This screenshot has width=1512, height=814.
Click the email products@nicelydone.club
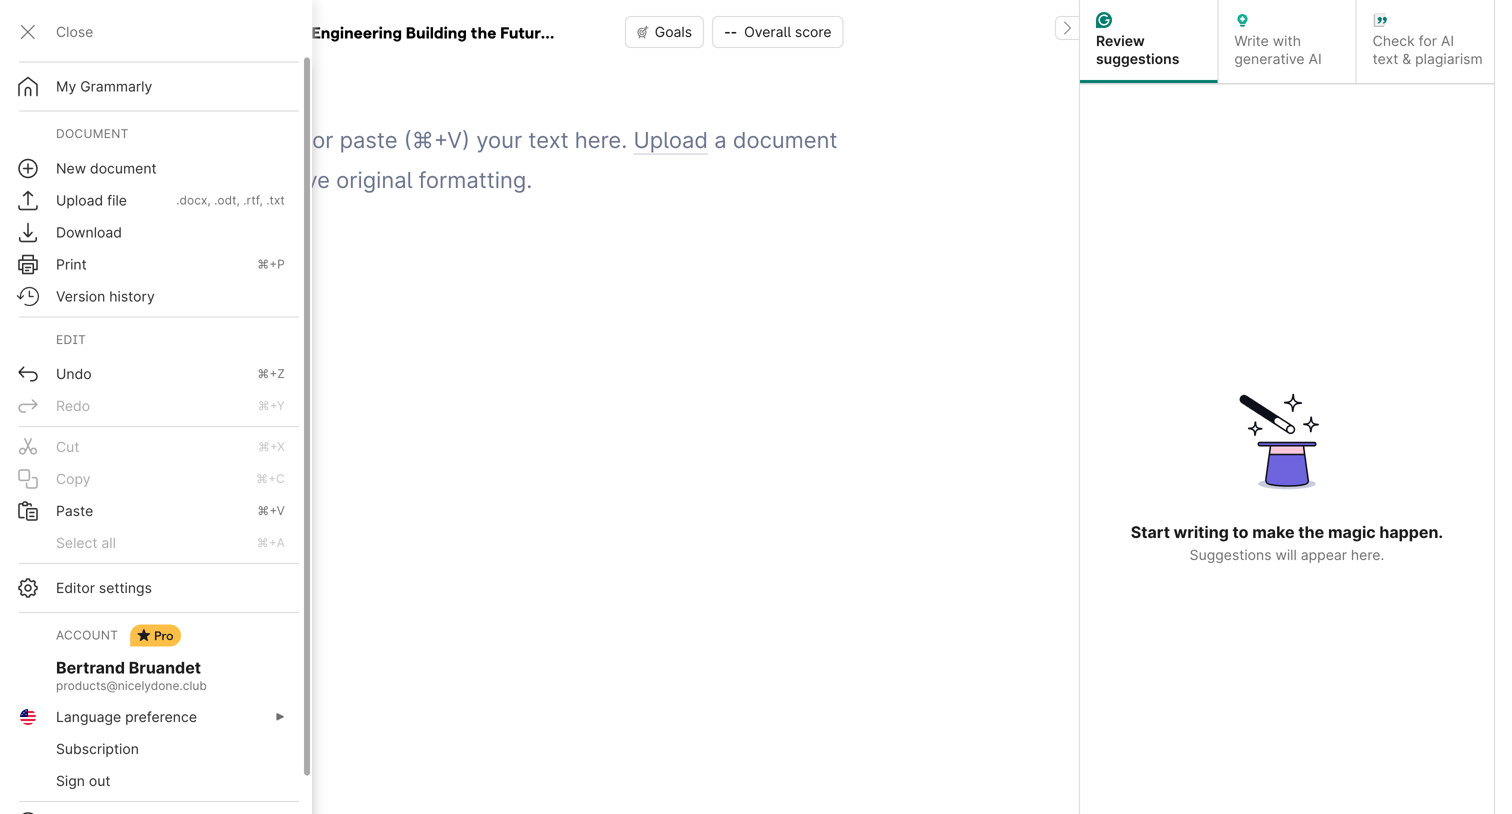pos(131,686)
